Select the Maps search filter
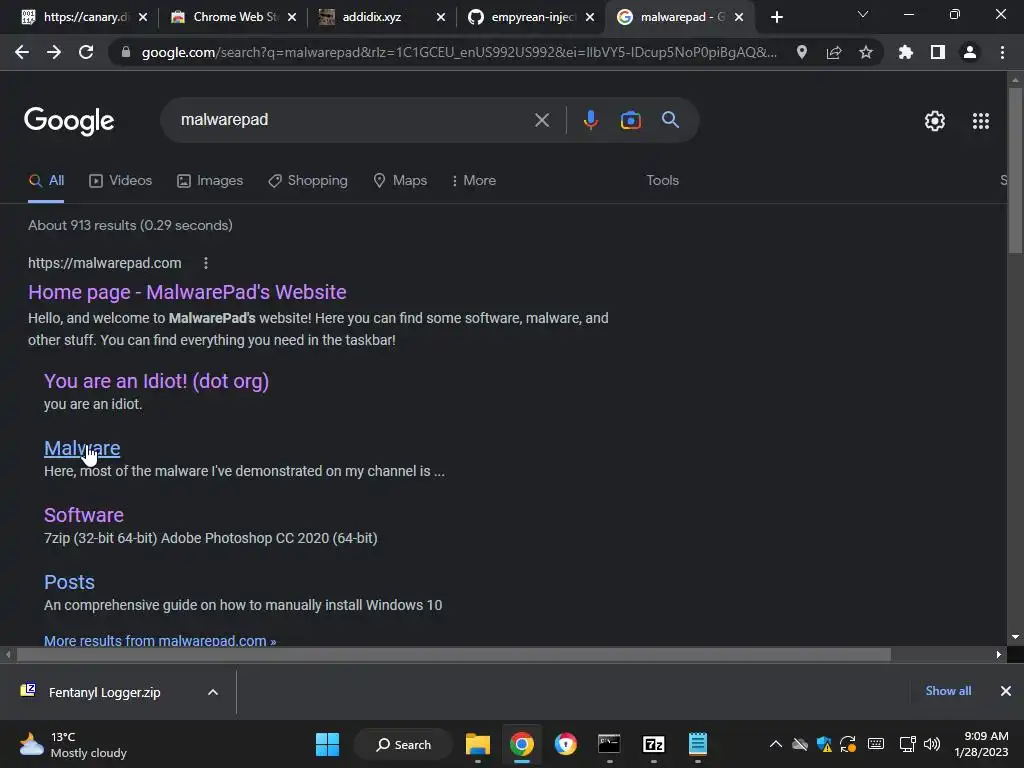1024x768 pixels. pyautogui.click(x=400, y=180)
